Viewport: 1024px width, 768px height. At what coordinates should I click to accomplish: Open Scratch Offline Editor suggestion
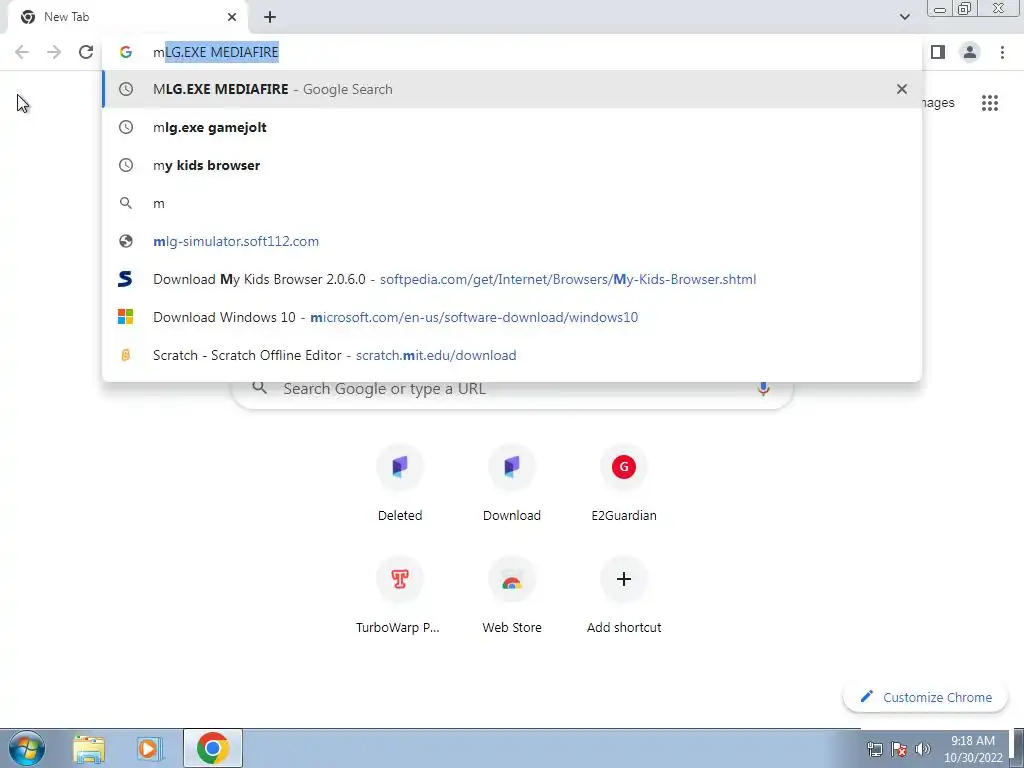pos(512,355)
